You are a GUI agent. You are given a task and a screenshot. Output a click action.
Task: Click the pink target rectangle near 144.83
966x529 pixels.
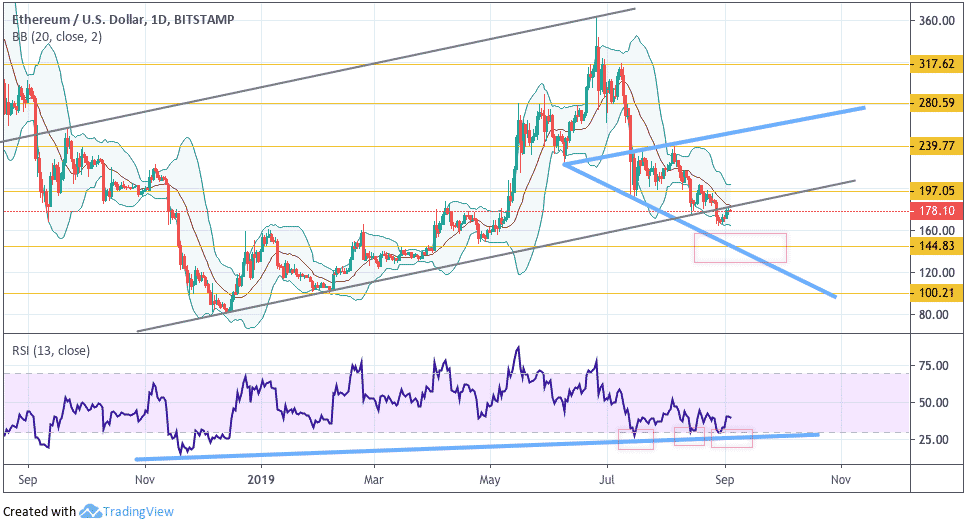[x=741, y=248]
